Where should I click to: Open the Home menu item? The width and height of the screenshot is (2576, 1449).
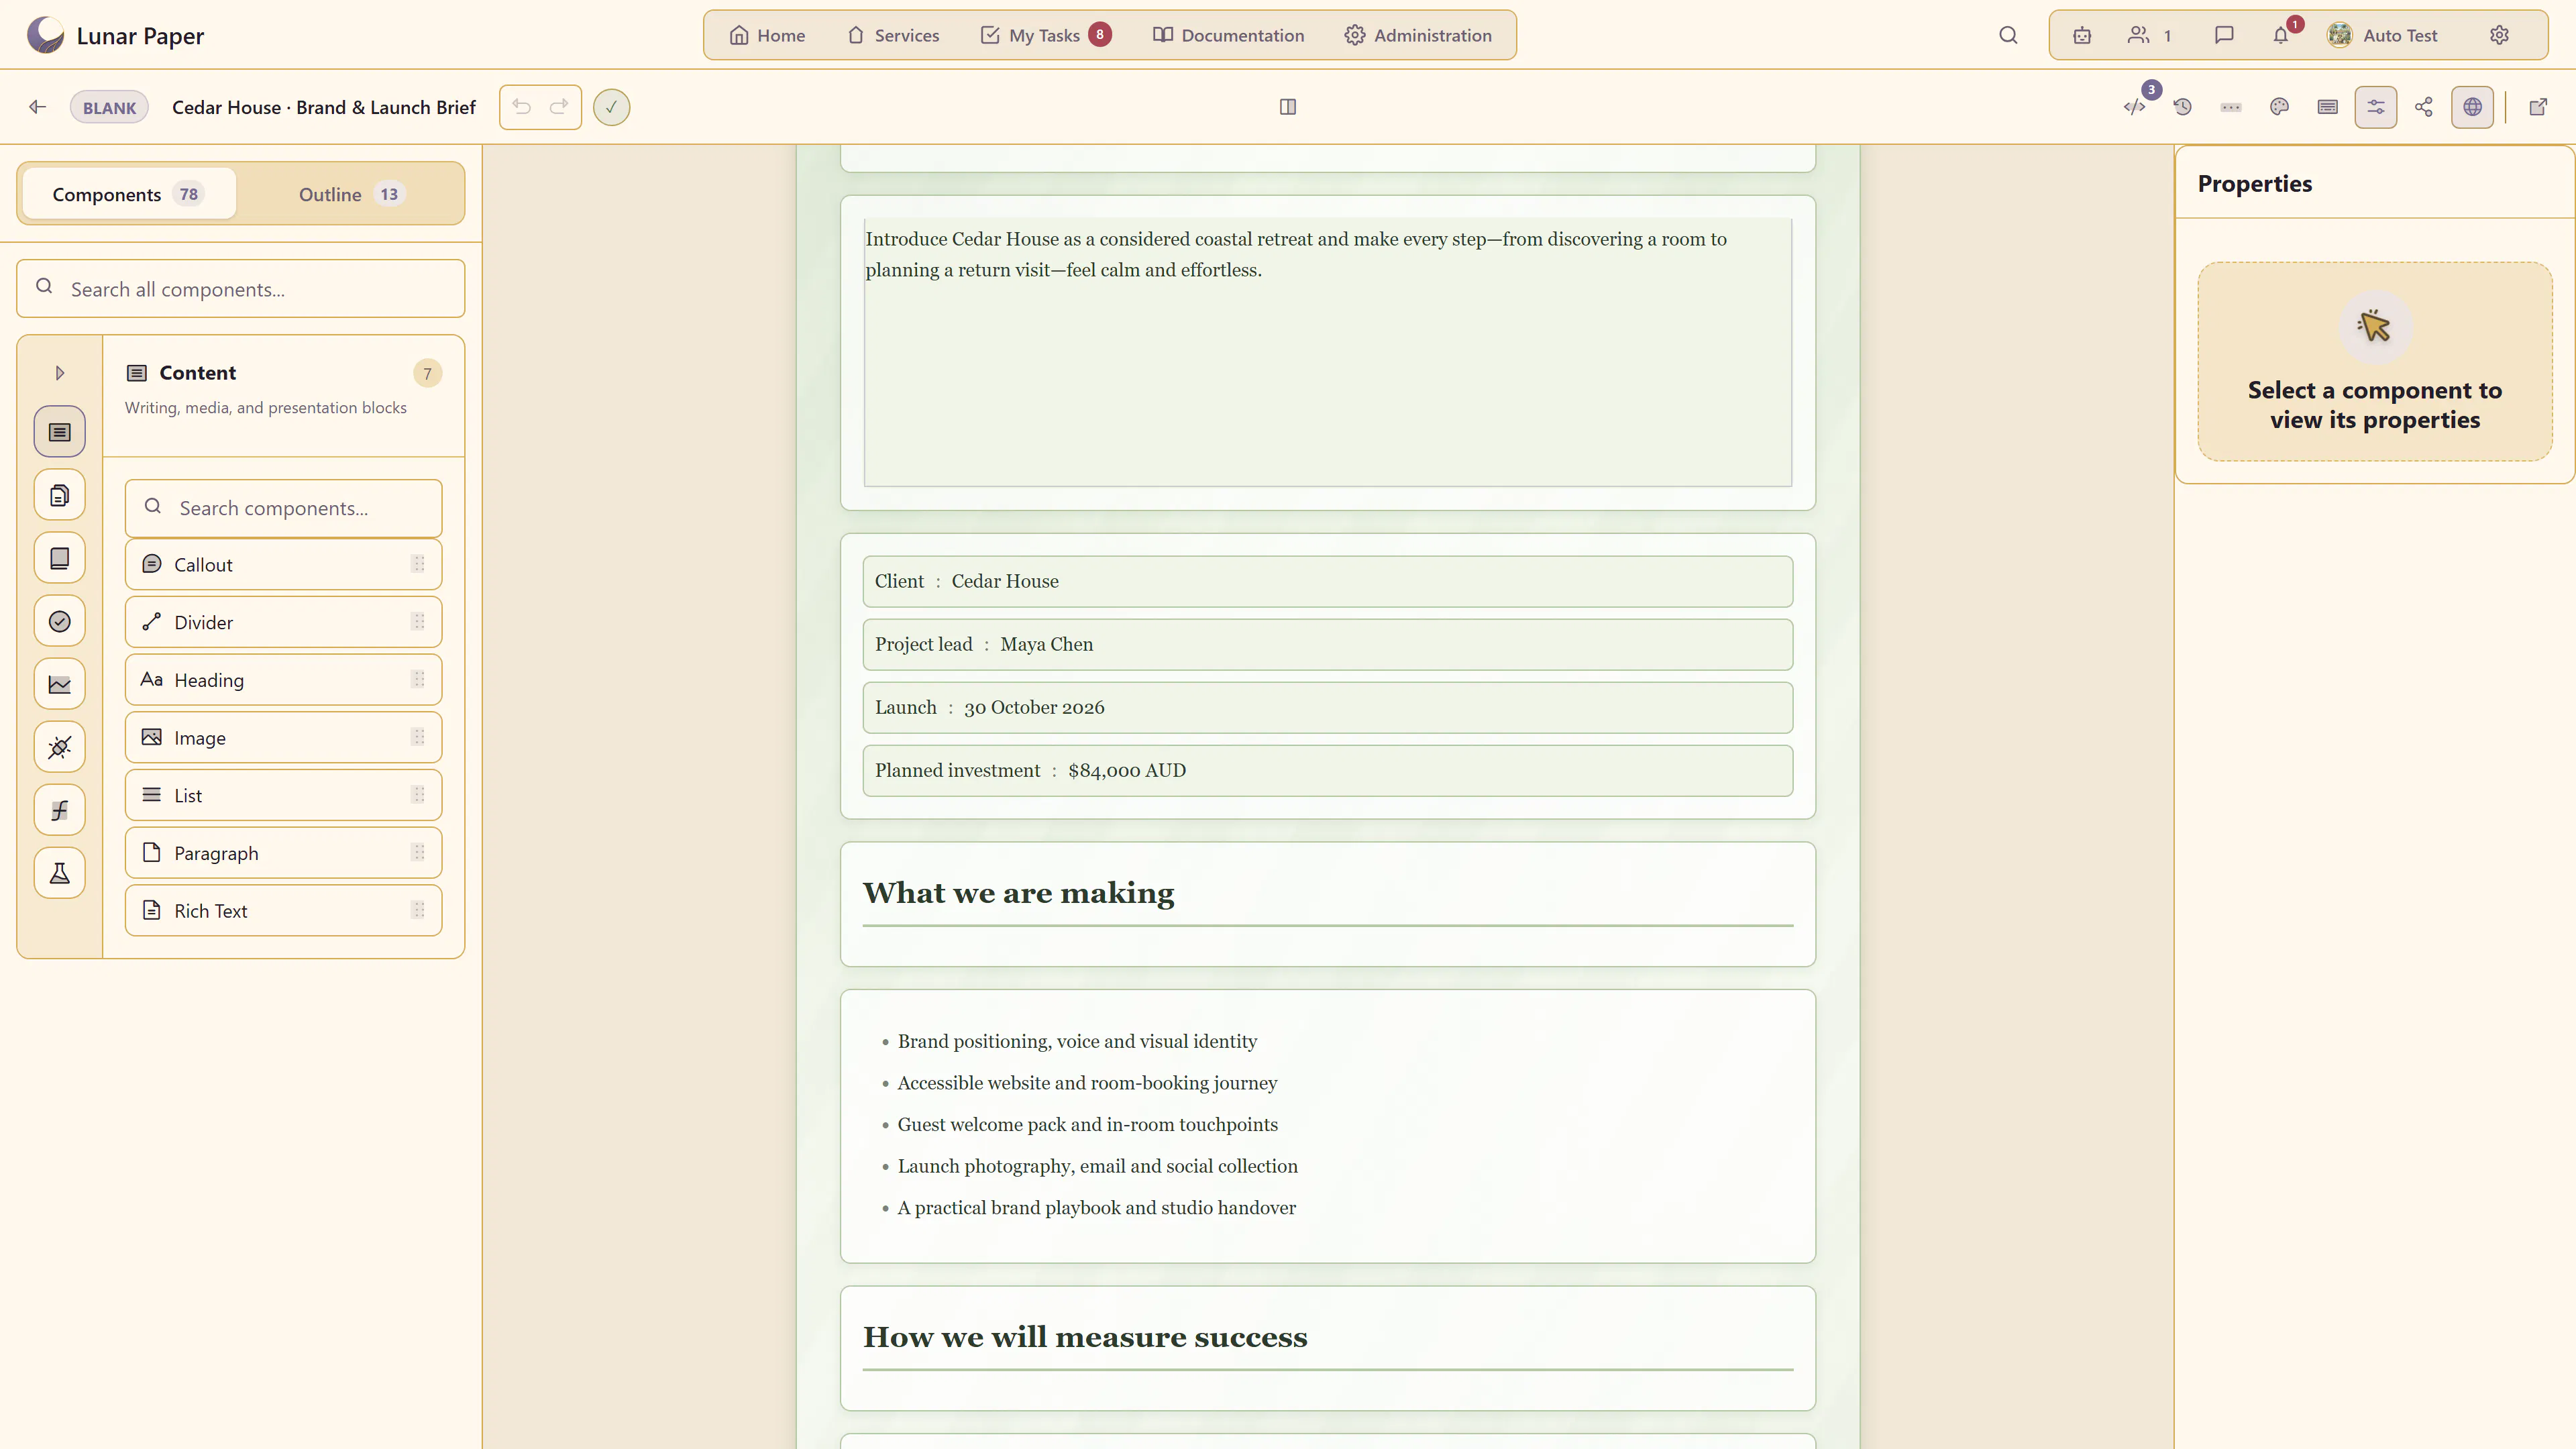coord(767,35)
